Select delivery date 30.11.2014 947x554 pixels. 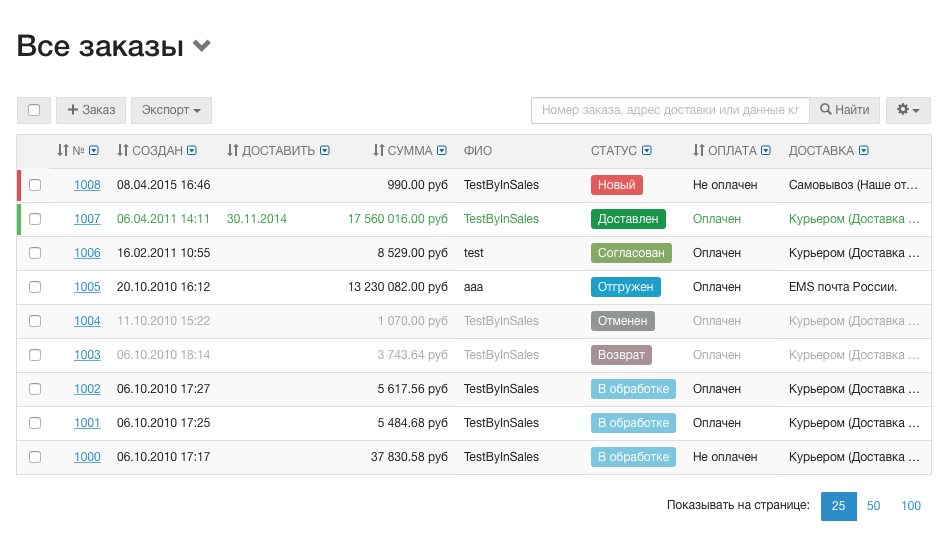(x=257, y=219)
